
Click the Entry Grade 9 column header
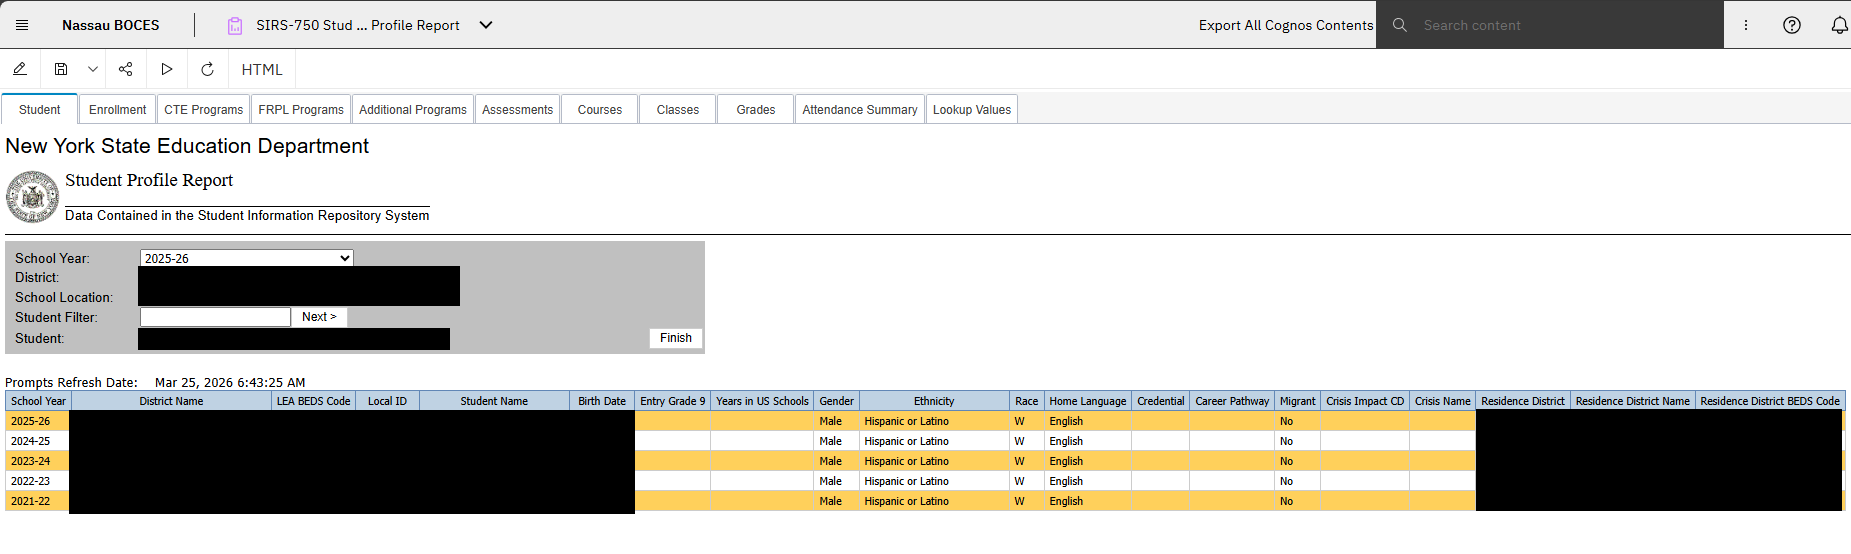click(673, 401)
